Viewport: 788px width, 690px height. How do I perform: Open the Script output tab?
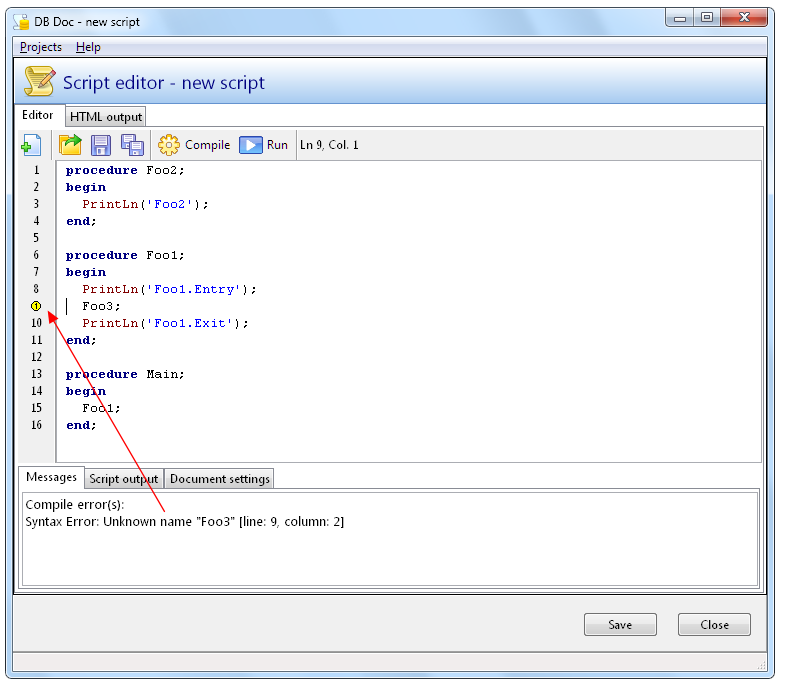pyautogui.click(x=124, y=479)
